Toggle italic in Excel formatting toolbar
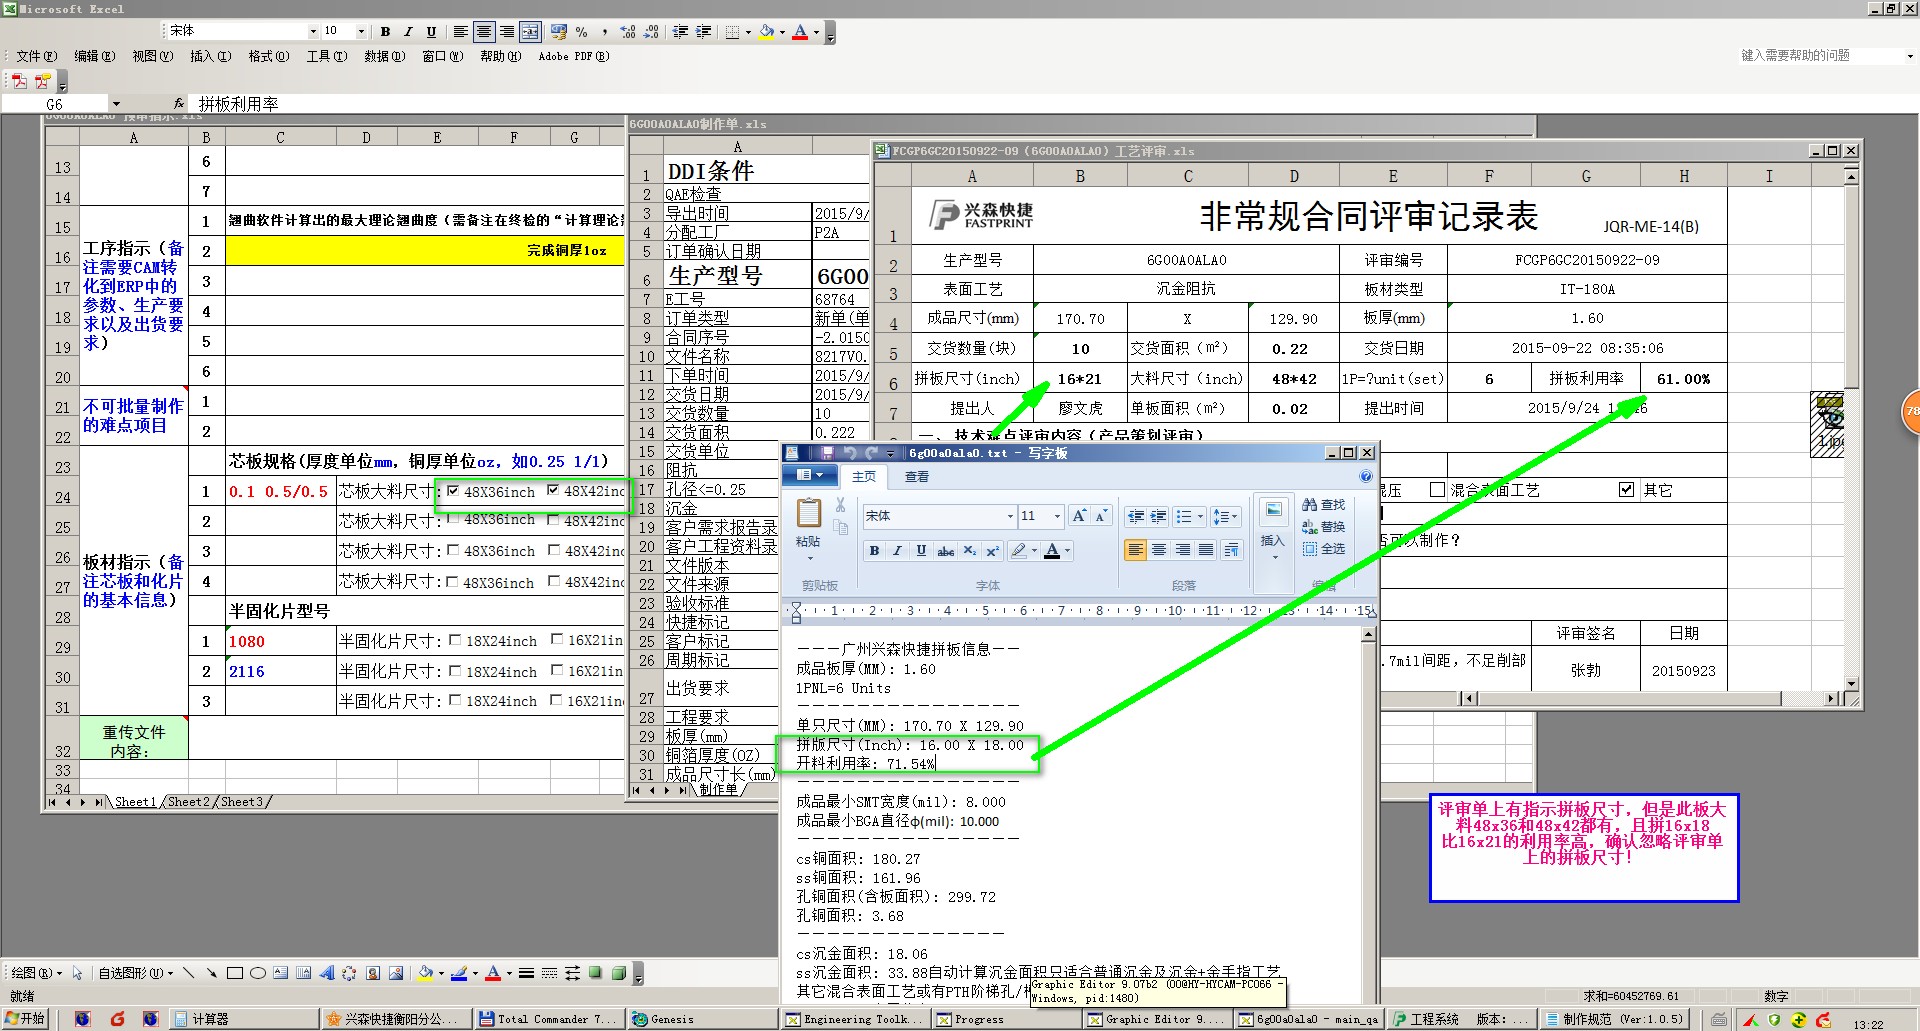The height and width of the screenshot is (1031, 1920). click(x=408, y=32)
